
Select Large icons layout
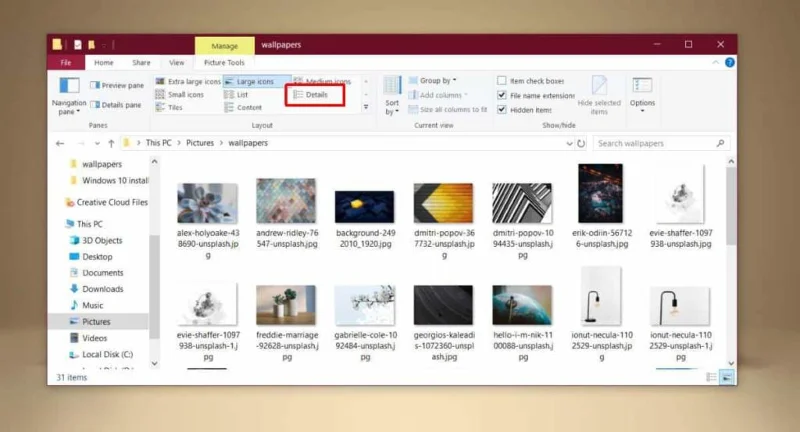tap(256, 82)
